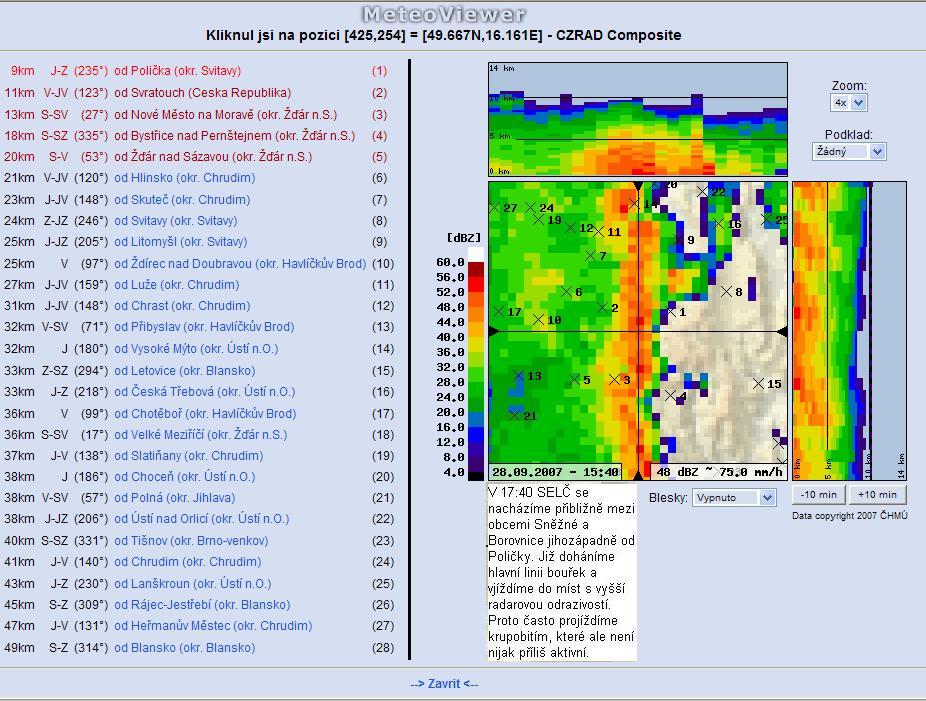Click the +10 min button

(x=877, y=495)
